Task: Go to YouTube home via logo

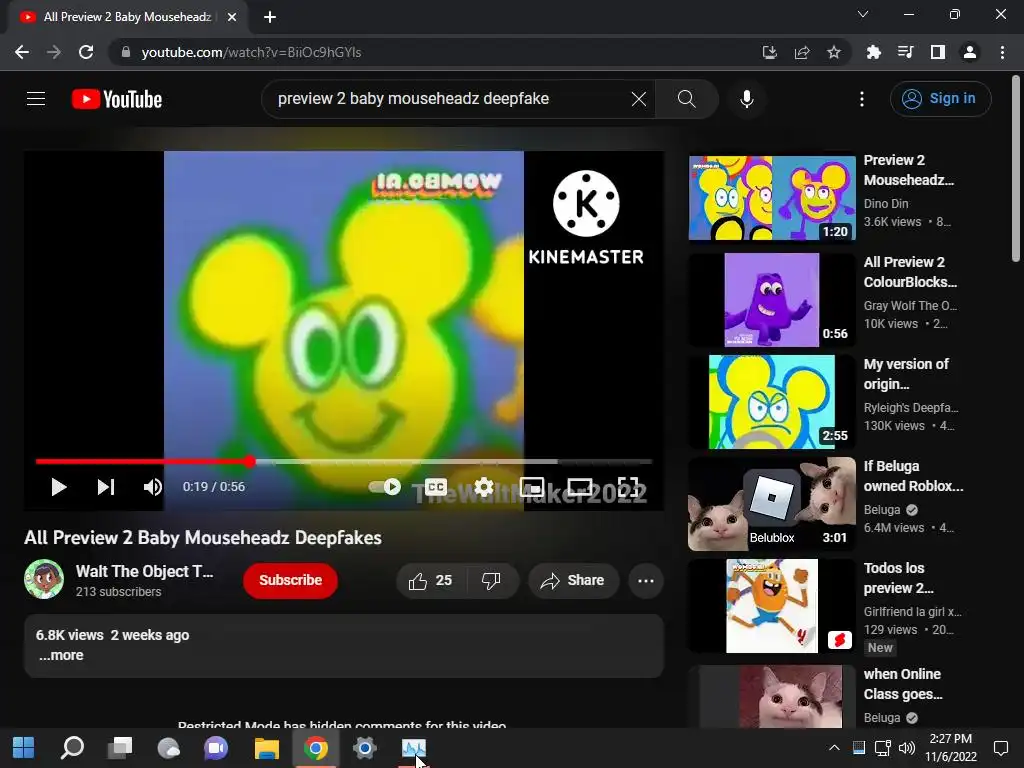Action: (116, 99)
